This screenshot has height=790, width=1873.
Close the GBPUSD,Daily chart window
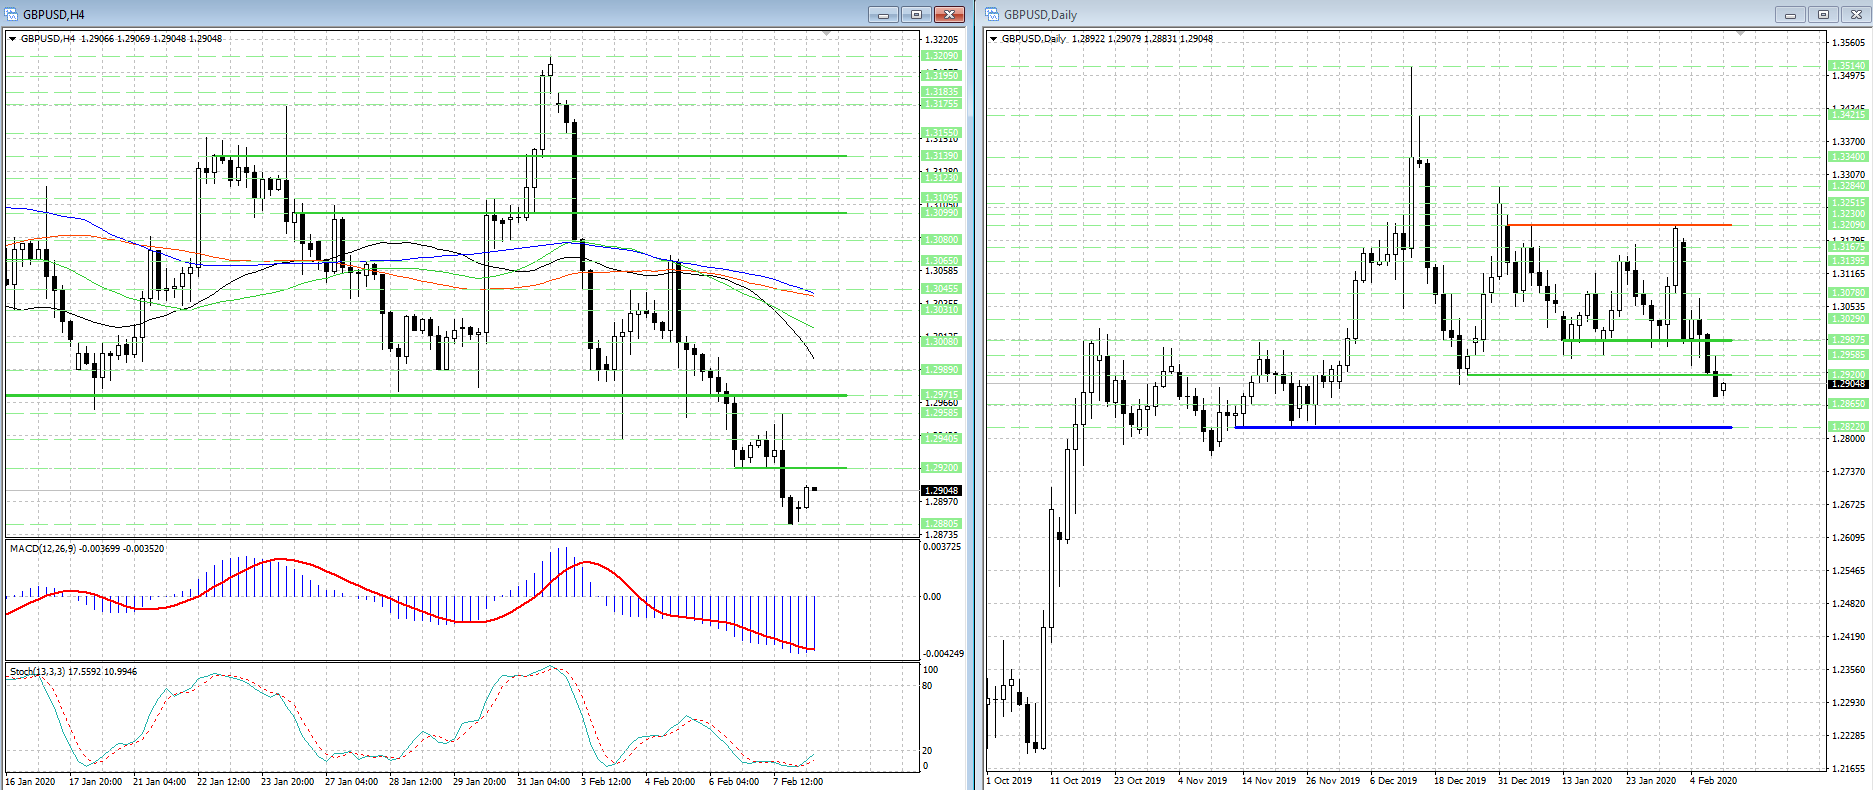coord(1856,14)
